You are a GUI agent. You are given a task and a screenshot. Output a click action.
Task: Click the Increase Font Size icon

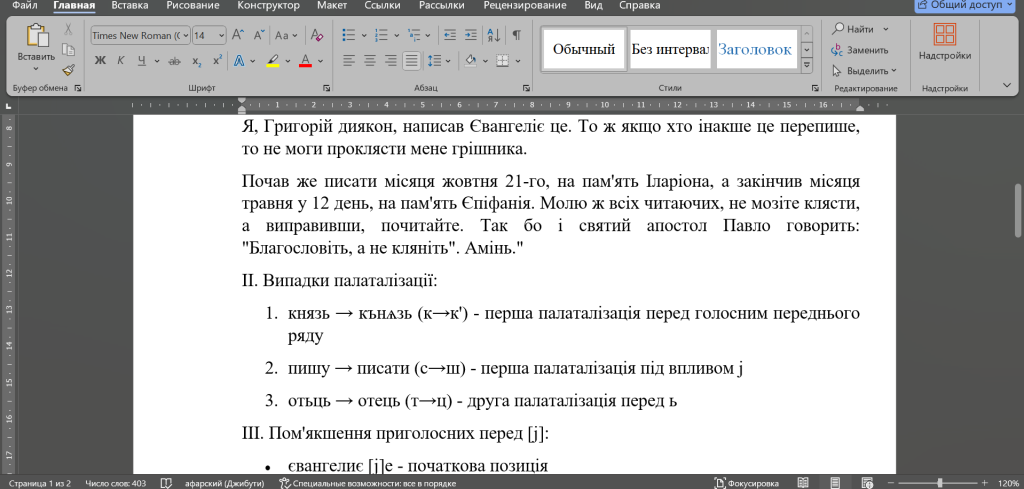click(x=238, y=35)
